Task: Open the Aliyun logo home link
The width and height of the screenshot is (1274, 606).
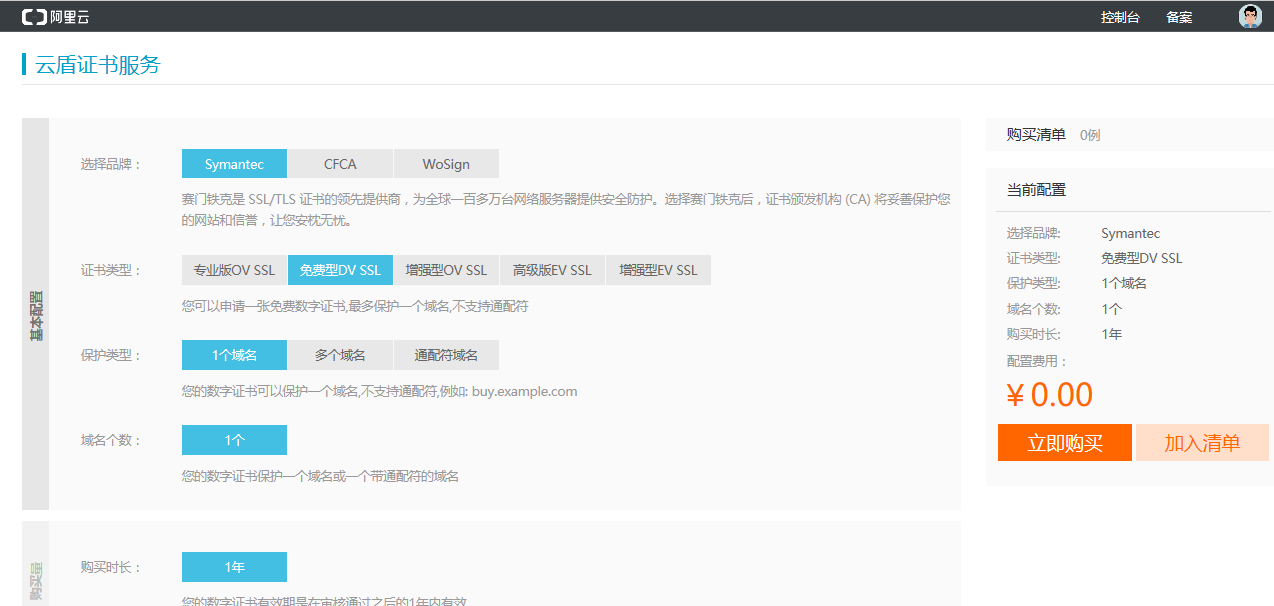Action: 55,17
